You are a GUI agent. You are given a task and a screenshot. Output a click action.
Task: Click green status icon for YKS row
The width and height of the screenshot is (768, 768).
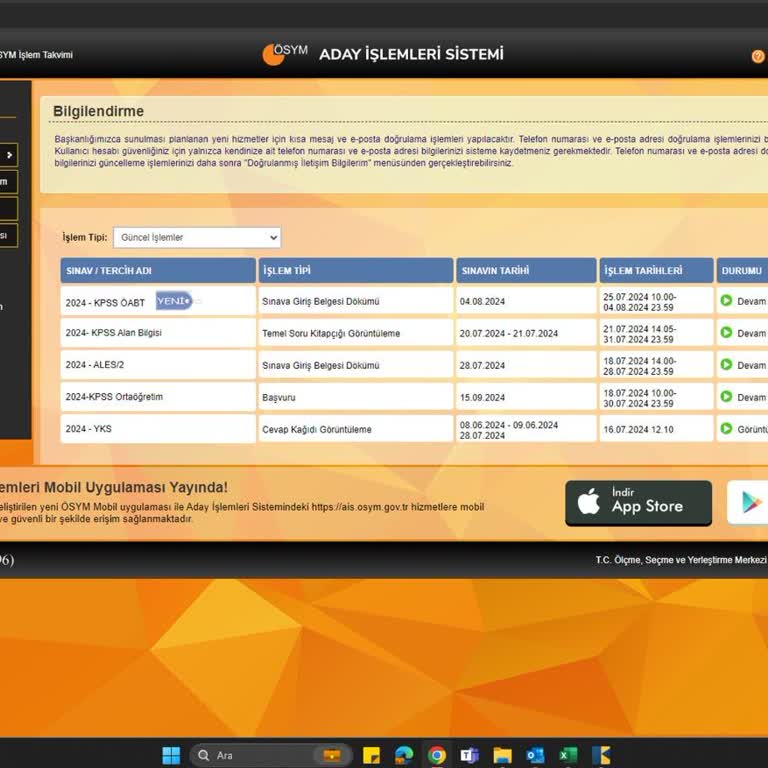pos(726,429)
